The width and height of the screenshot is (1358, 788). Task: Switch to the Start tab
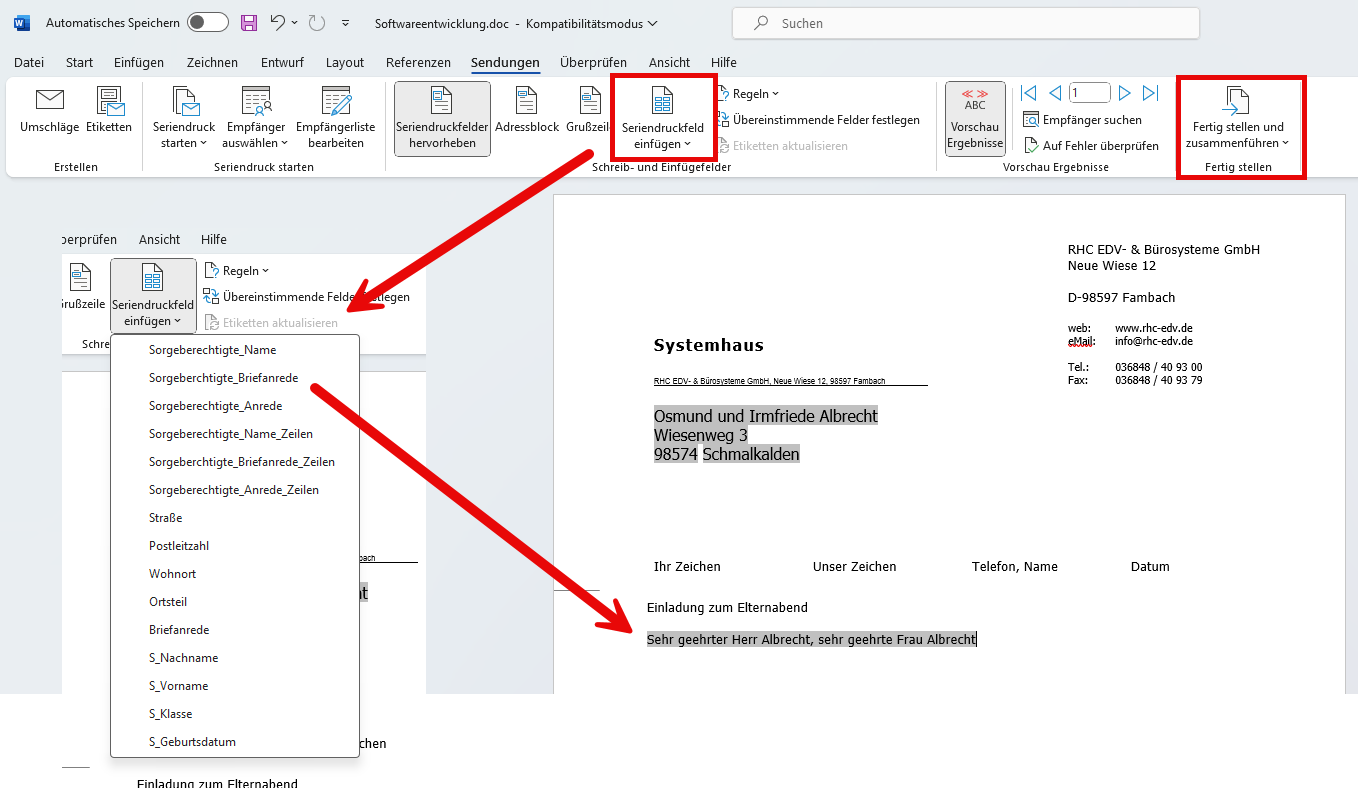click(79, 62)
